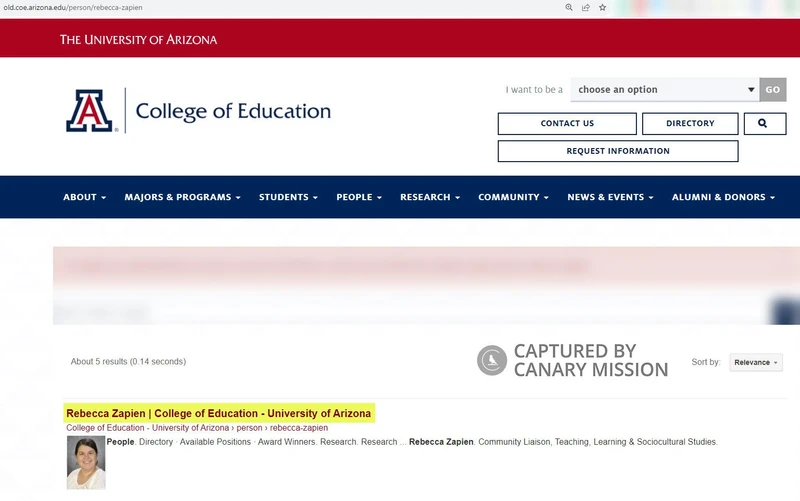This screenshot has width=800, height=501.
Task: Click the browser zoom magnifier icon
Action: [569, 7]
